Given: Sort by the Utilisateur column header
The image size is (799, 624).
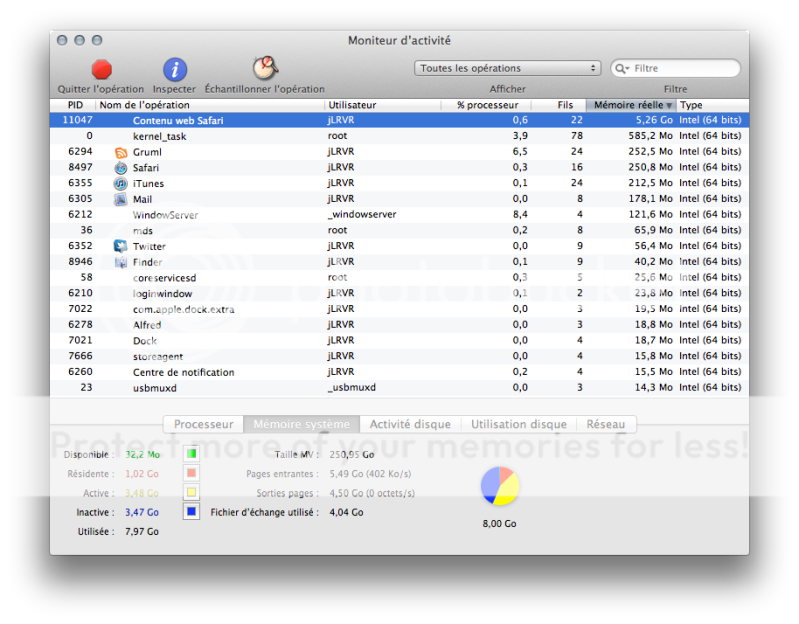Looking at the screenshot, I should click(383, 105).
